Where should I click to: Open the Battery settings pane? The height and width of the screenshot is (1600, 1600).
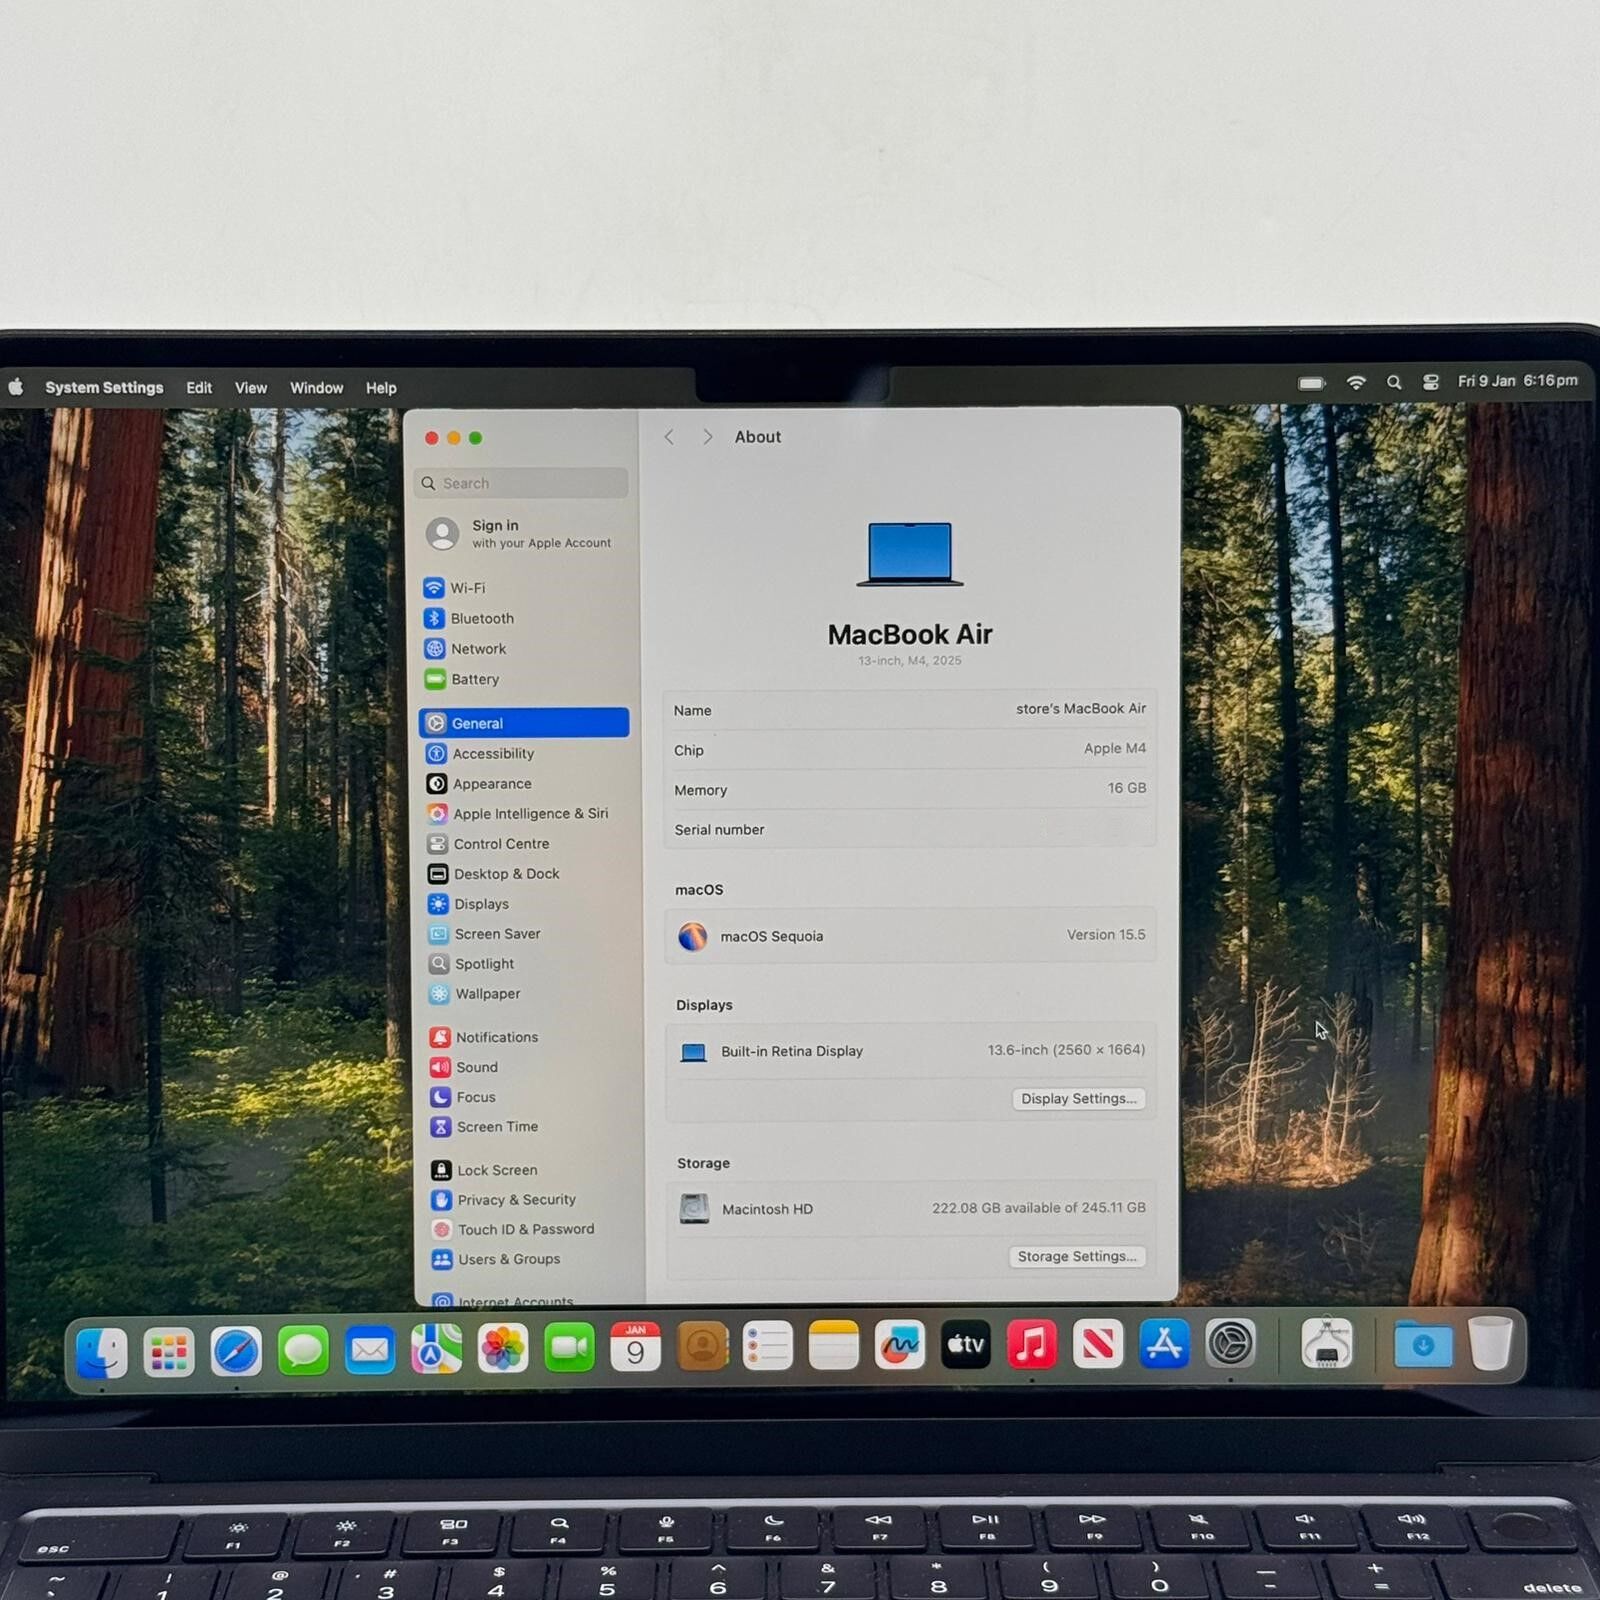[474, 679]
